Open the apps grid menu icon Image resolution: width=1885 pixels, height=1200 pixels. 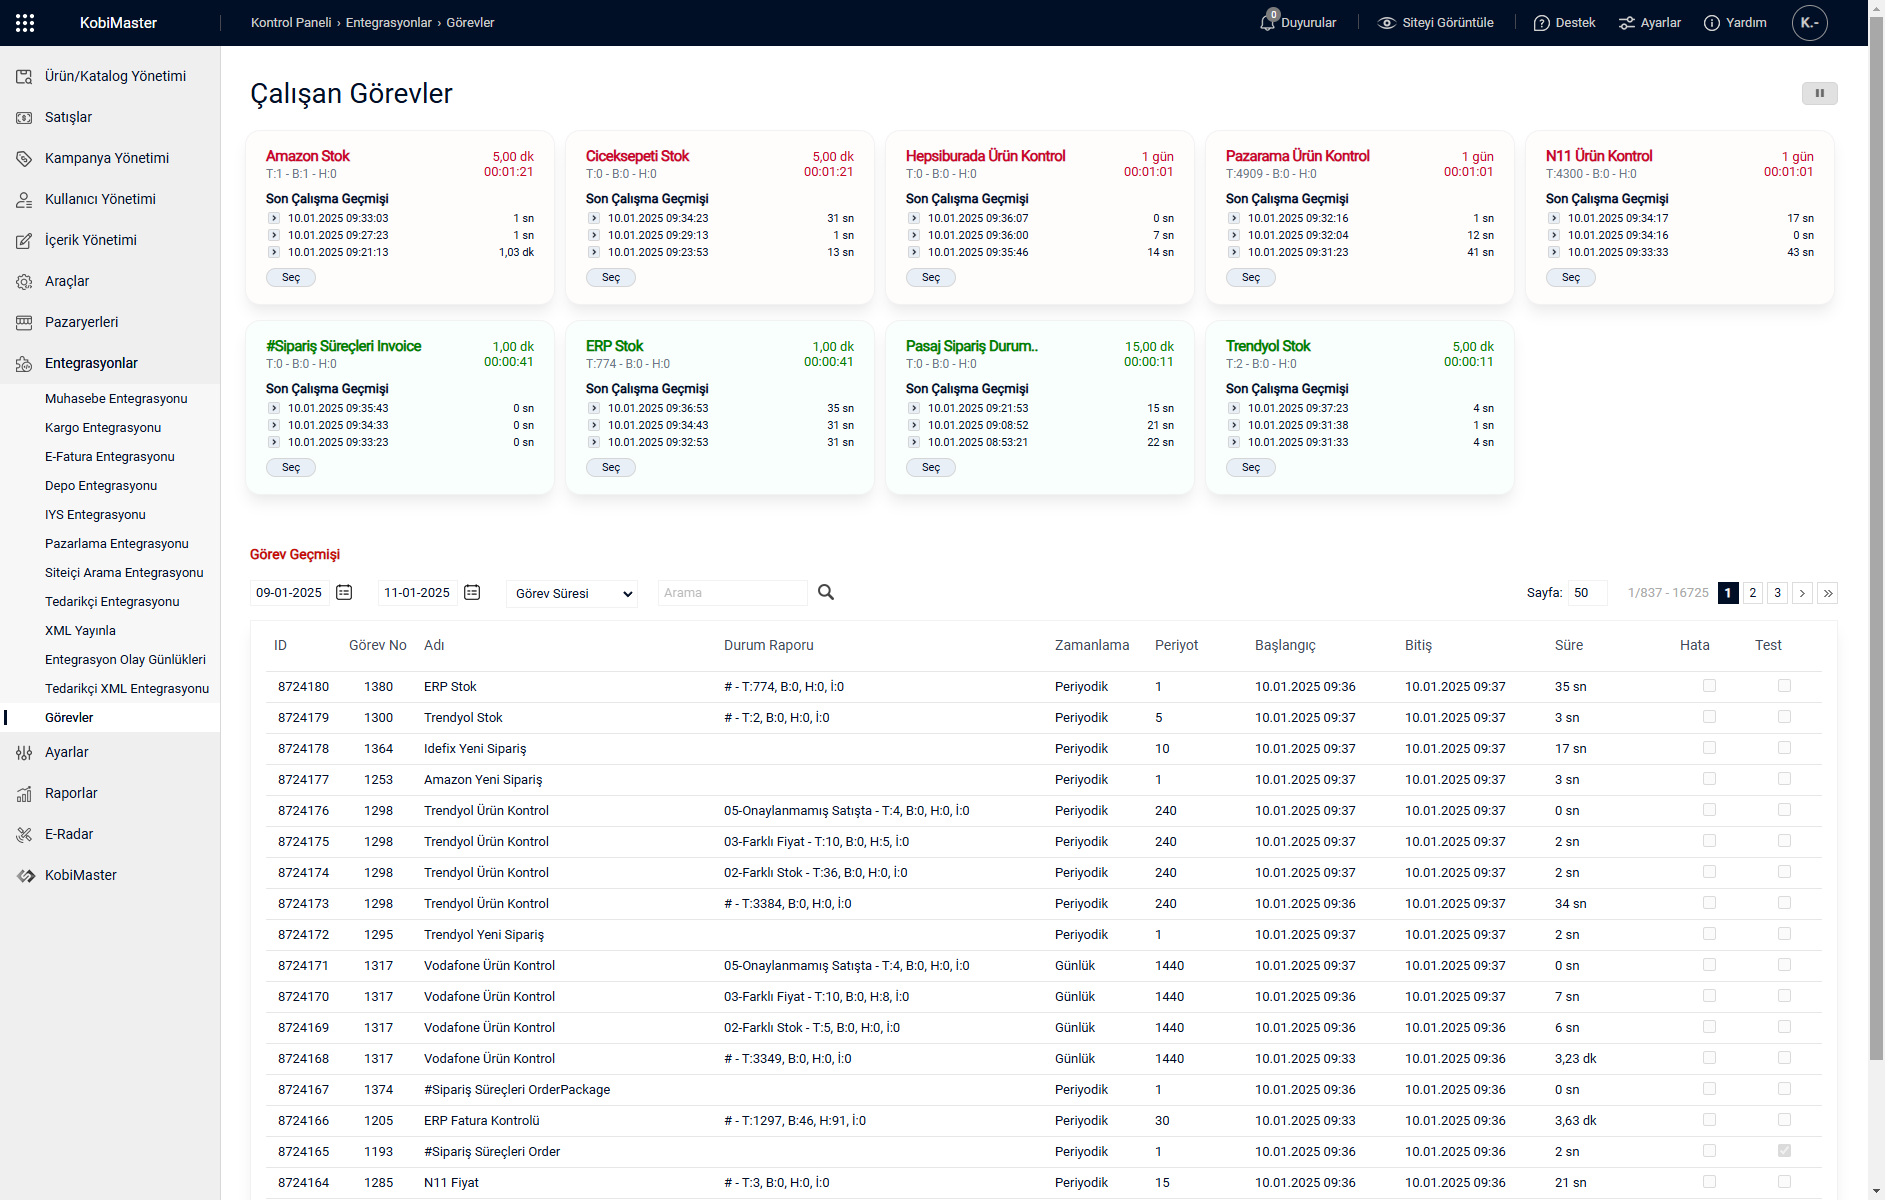point(25,23)
